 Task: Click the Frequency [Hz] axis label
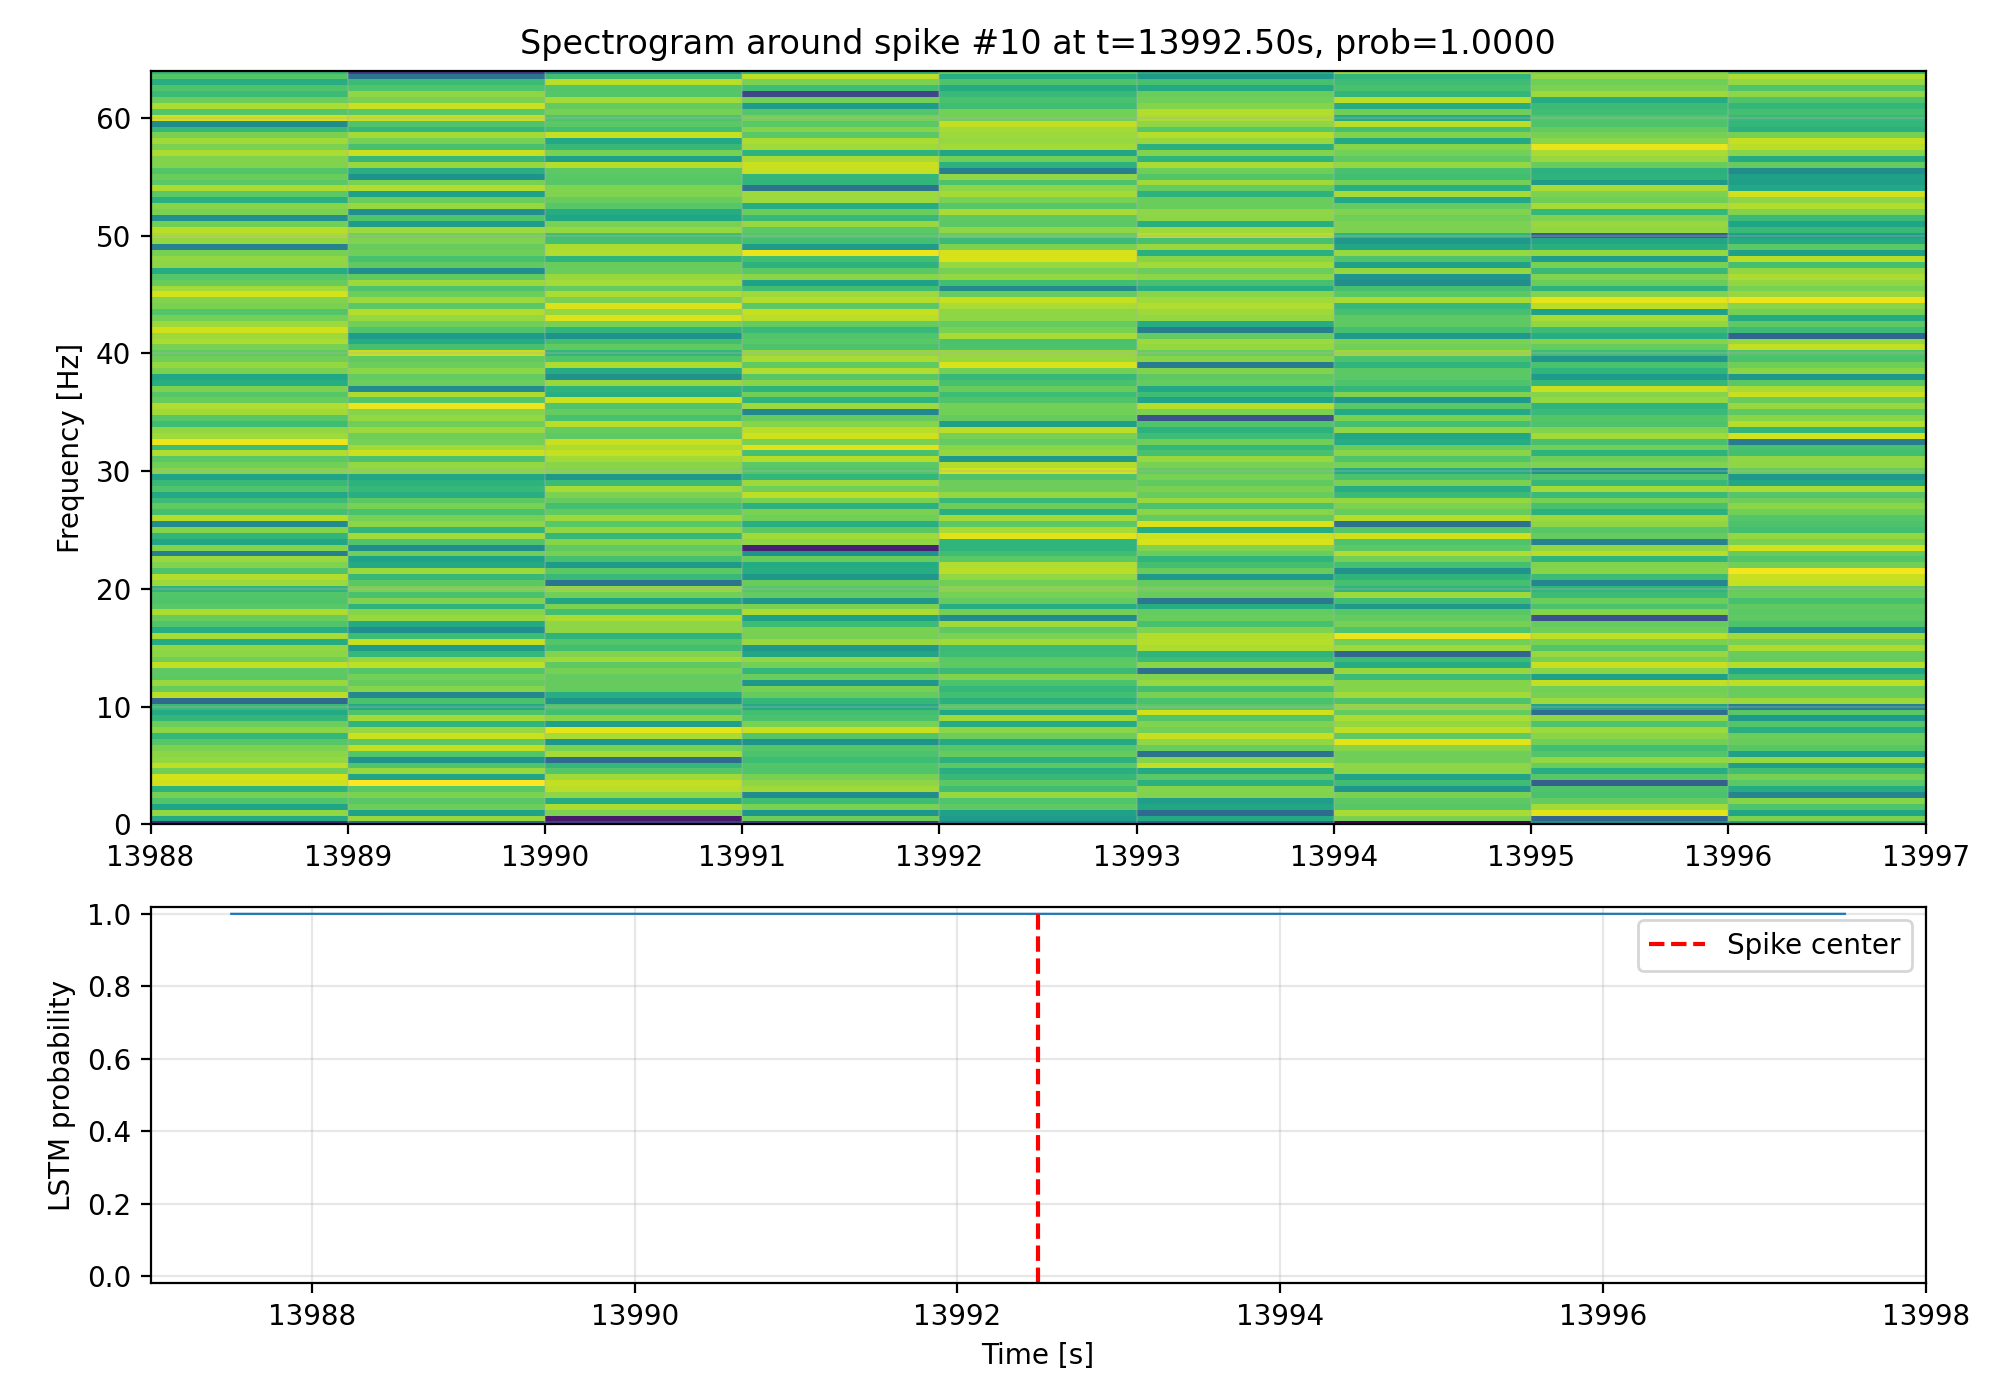point(68,449)
